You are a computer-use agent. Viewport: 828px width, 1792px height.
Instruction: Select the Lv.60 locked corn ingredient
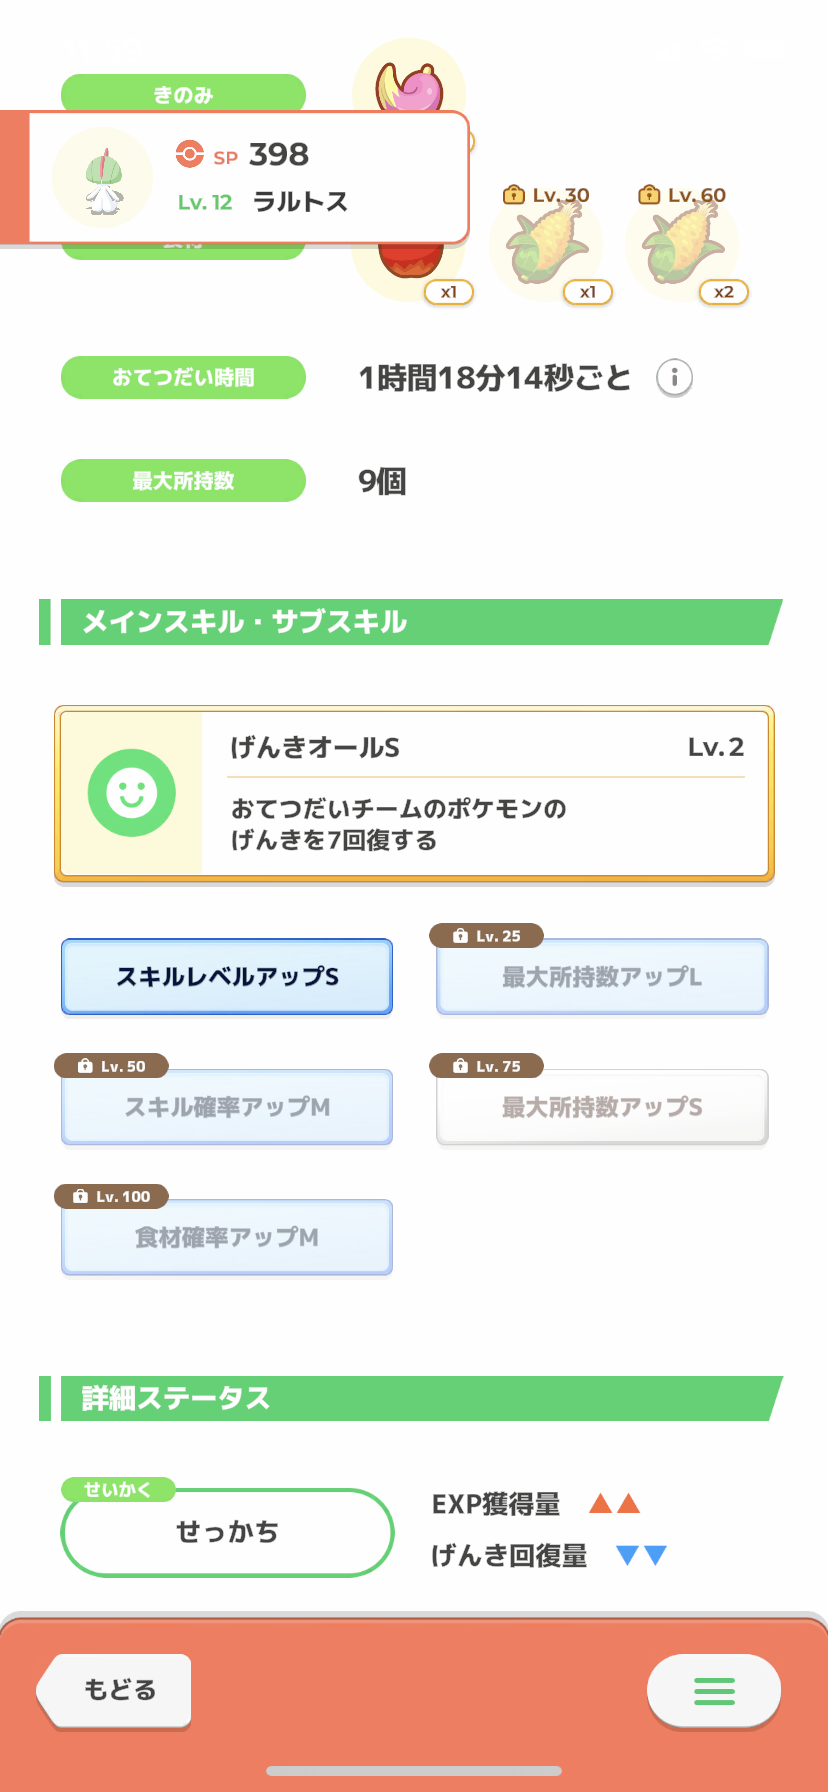pos(682,246)
